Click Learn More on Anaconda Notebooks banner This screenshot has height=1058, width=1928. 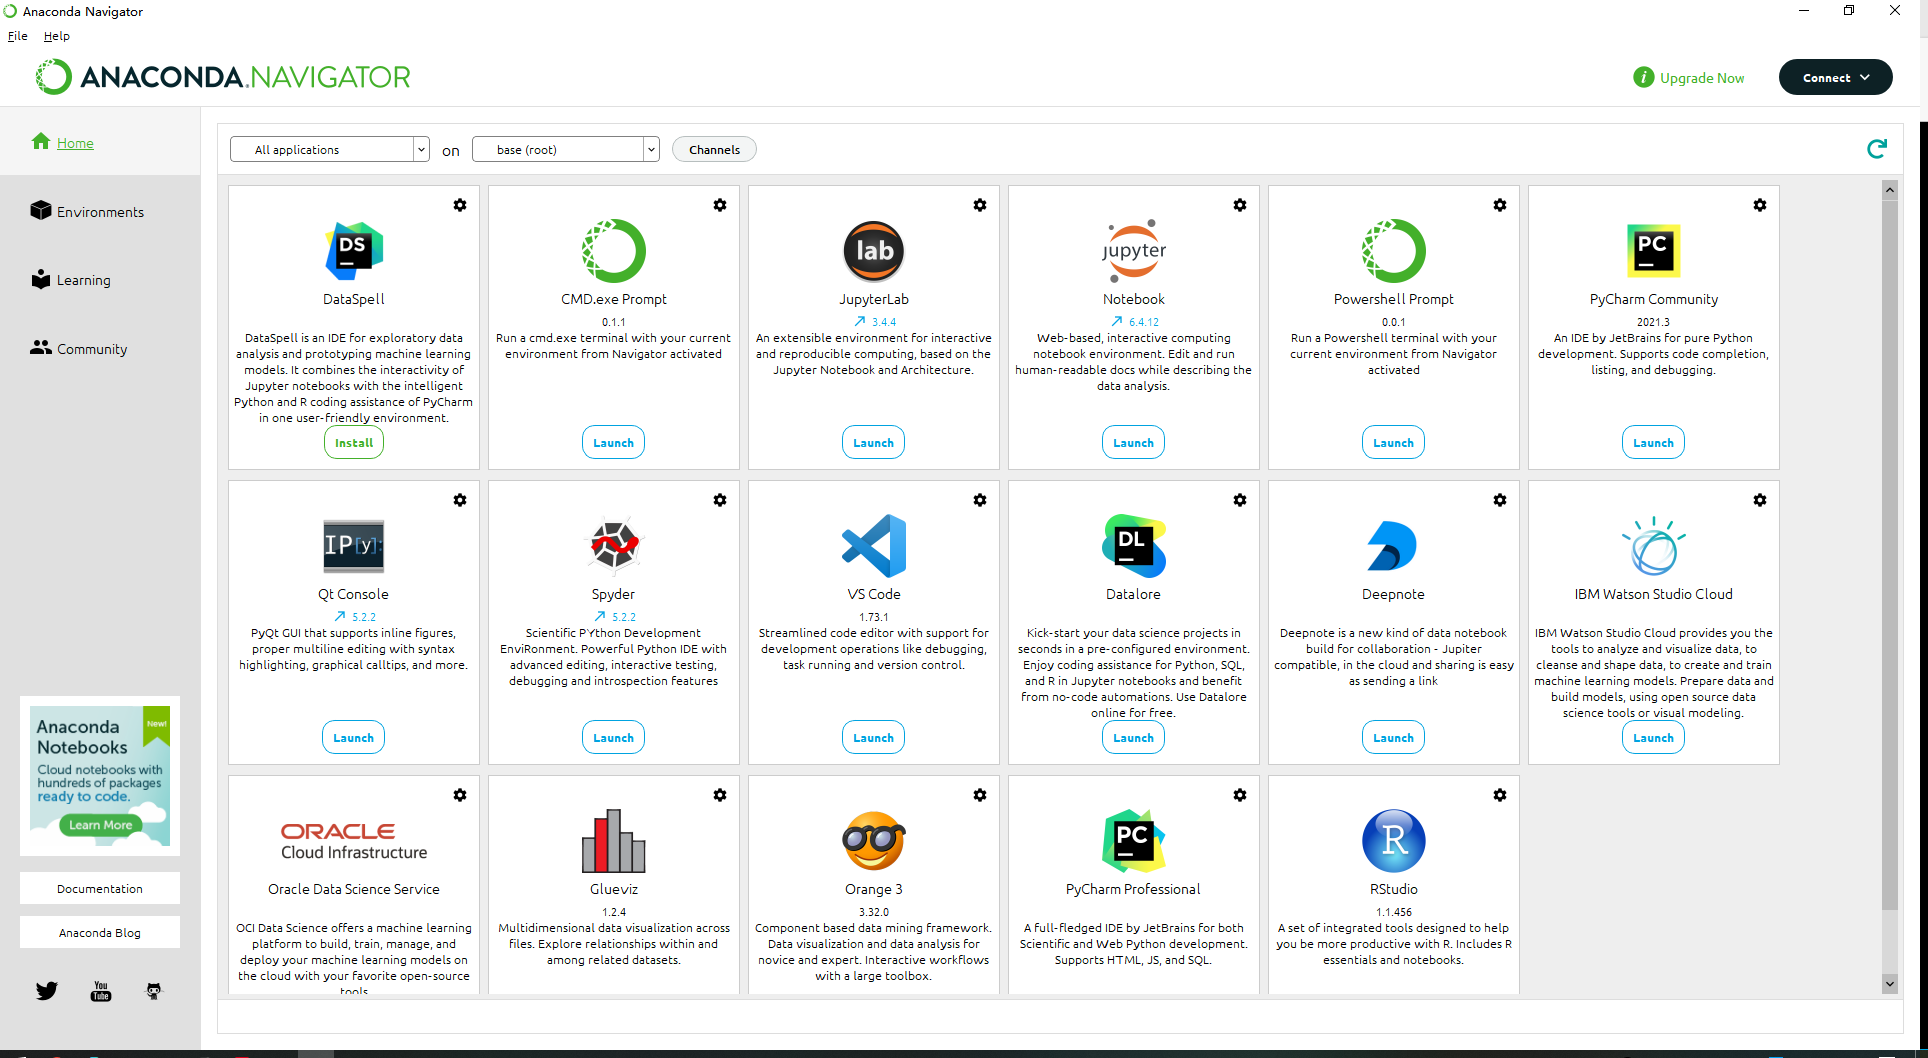(100, 825)
